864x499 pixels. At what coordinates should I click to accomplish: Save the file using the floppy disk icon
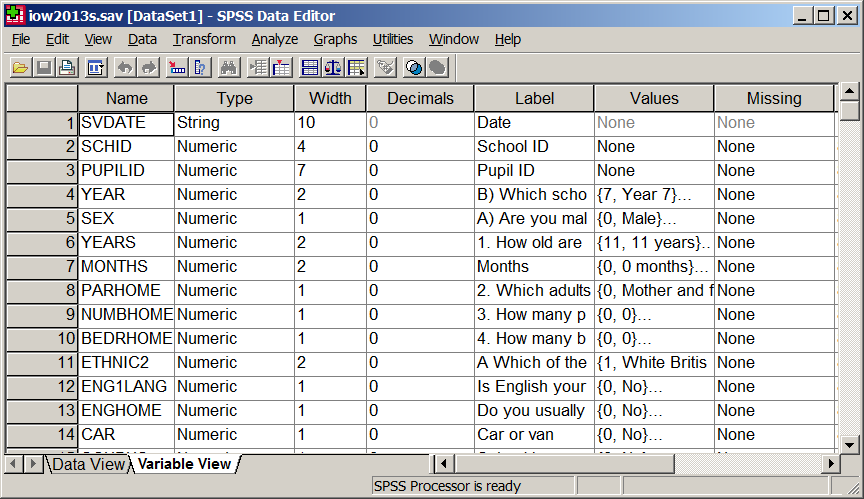[44, 68]
